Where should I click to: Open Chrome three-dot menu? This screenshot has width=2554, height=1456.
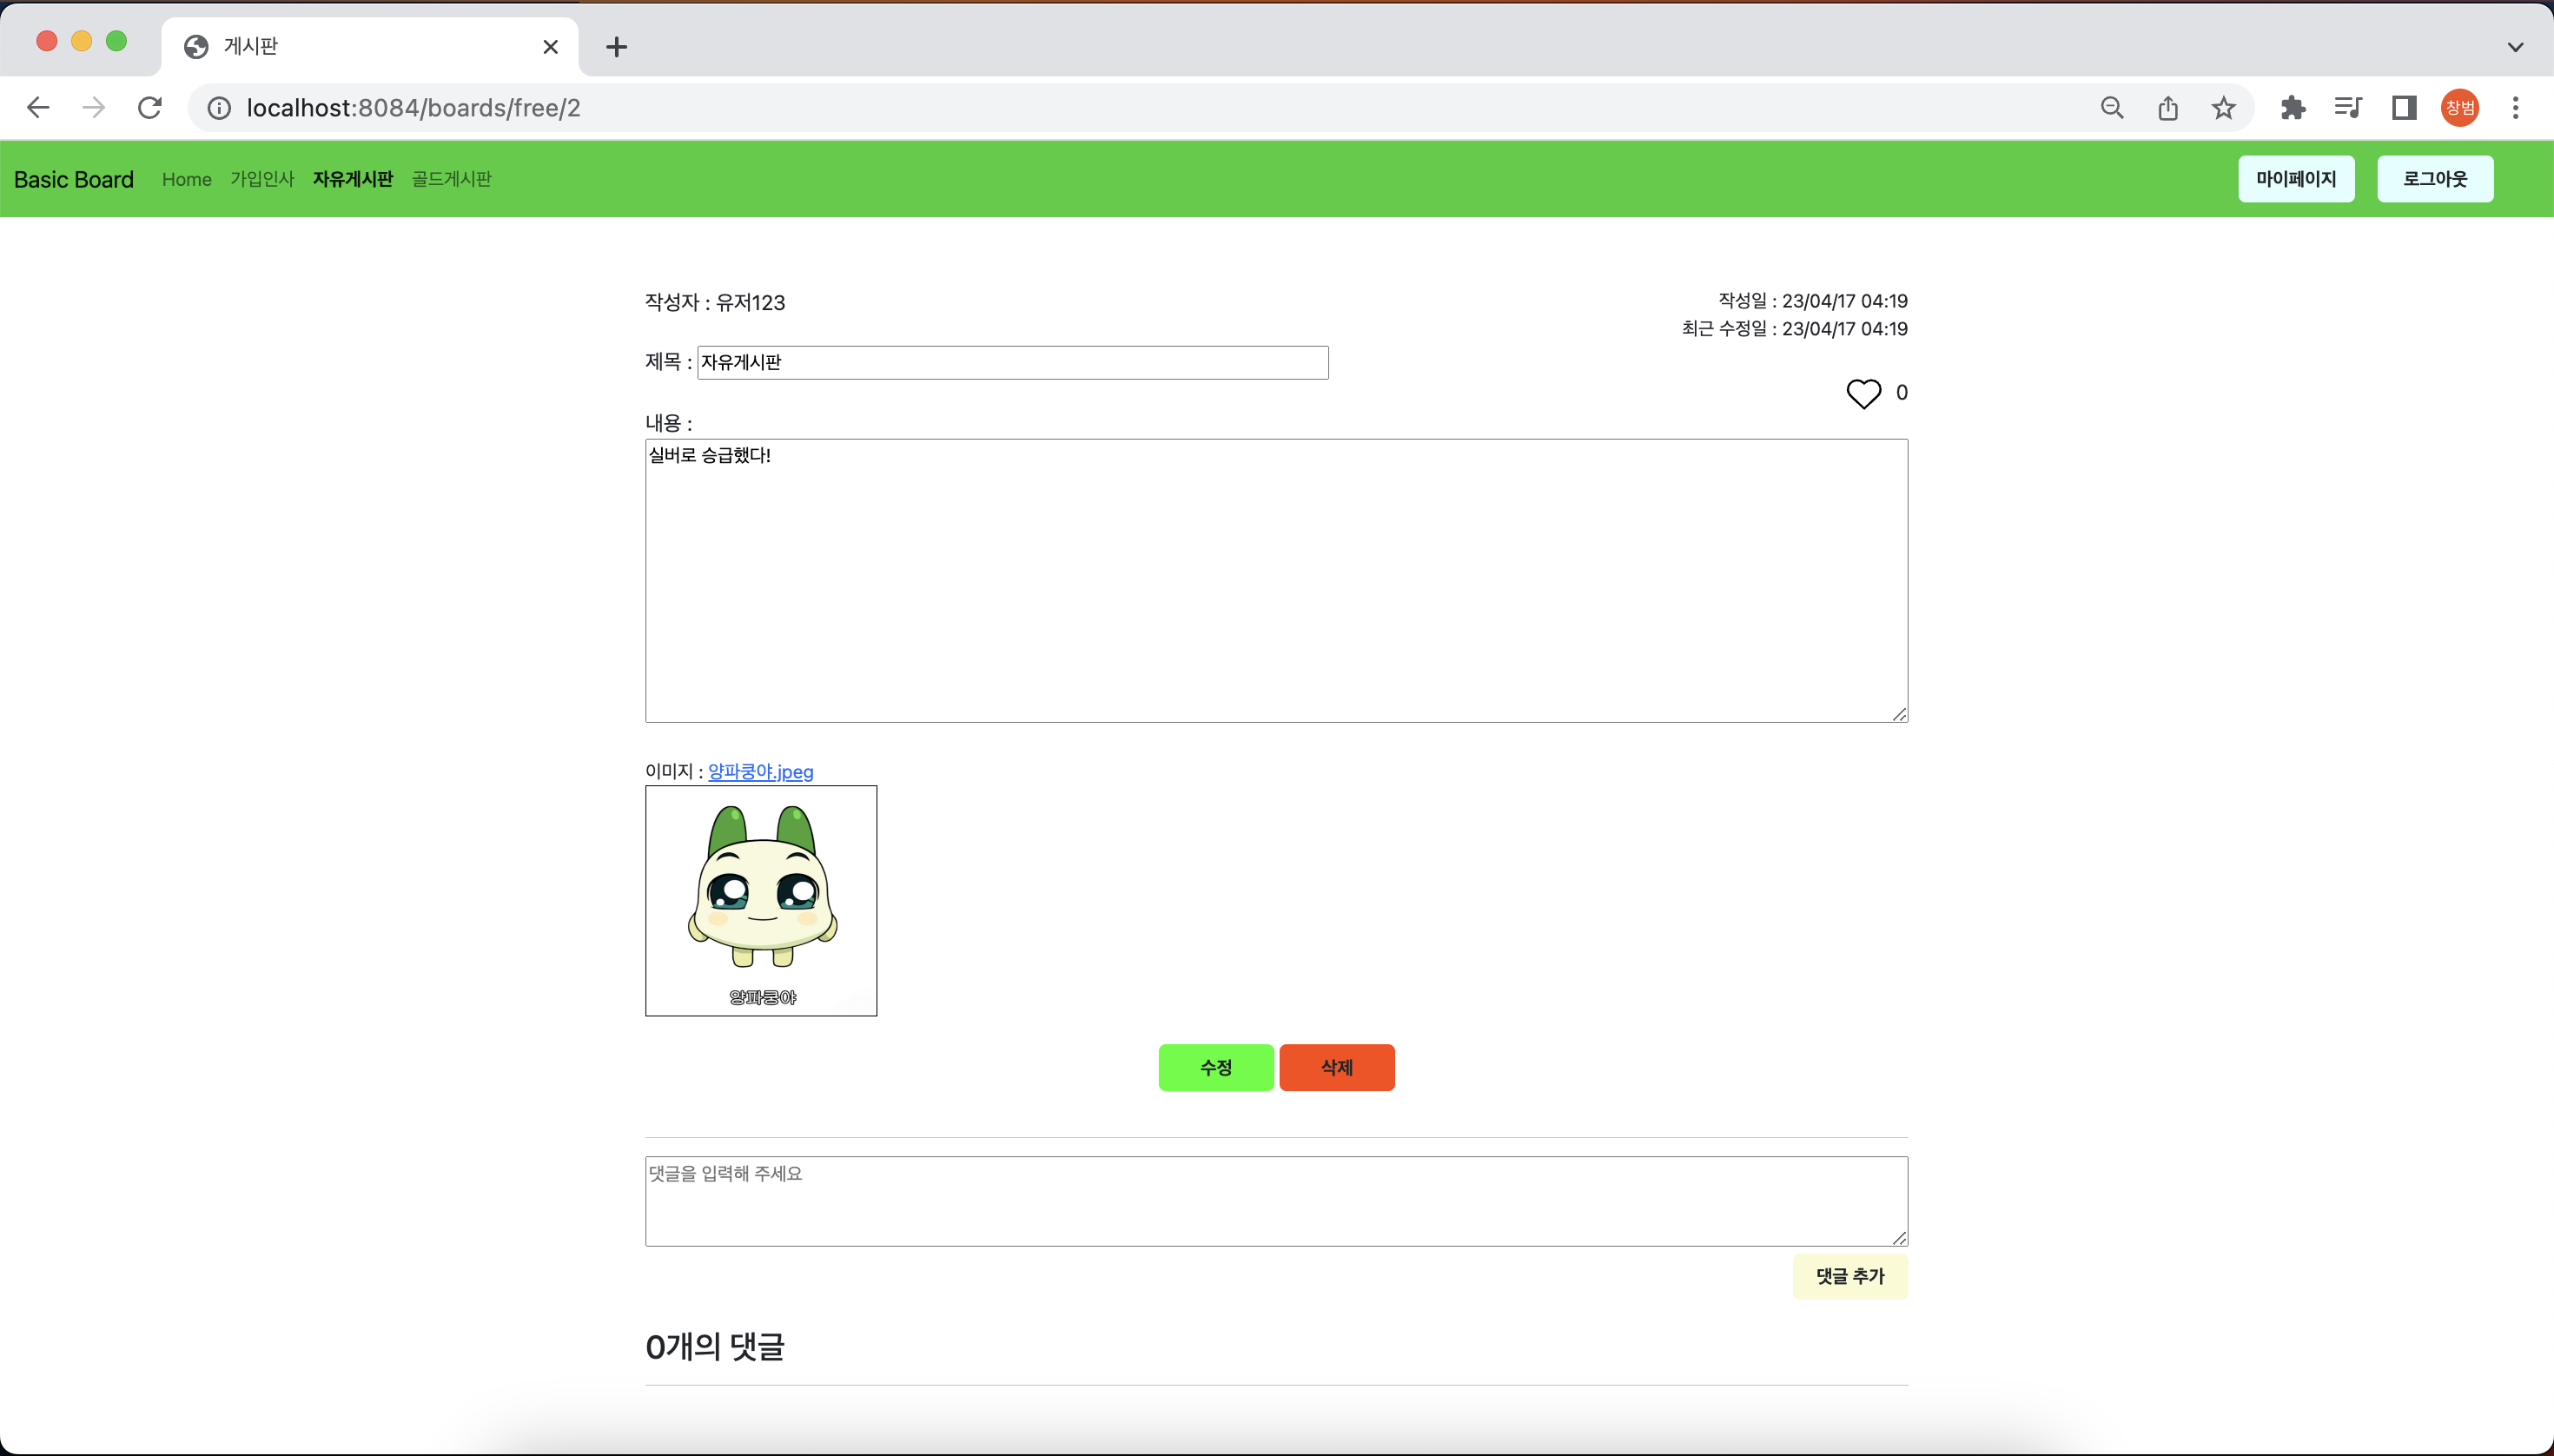tap(2515, 108)
